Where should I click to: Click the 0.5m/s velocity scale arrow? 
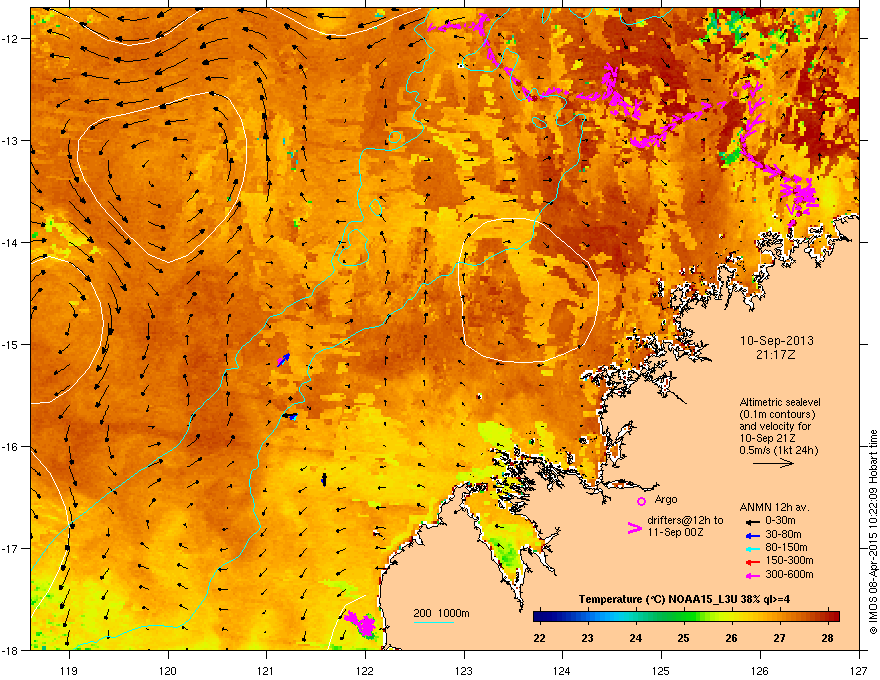(x=773, y=463)
